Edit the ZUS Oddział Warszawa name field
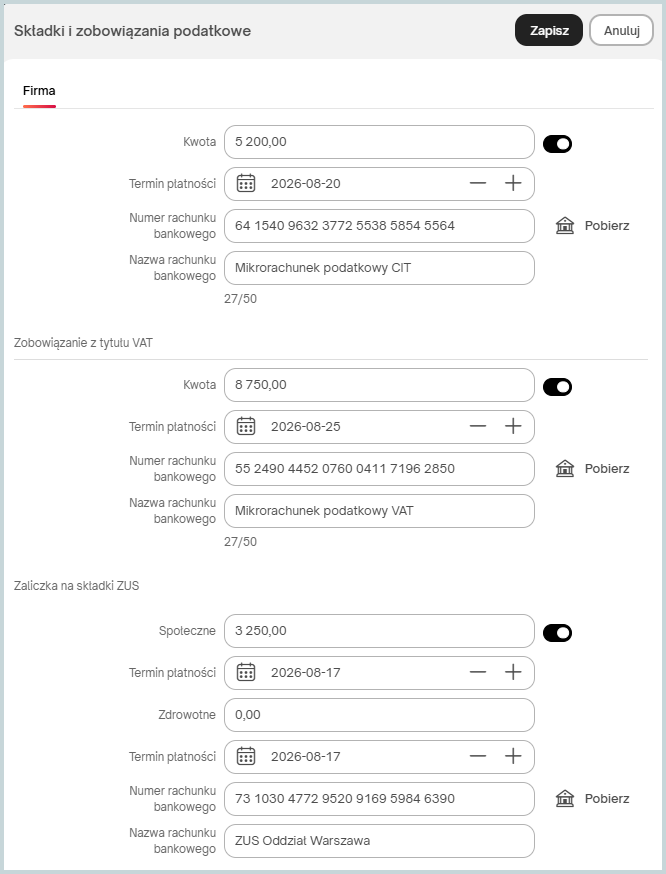 [379, 841]
